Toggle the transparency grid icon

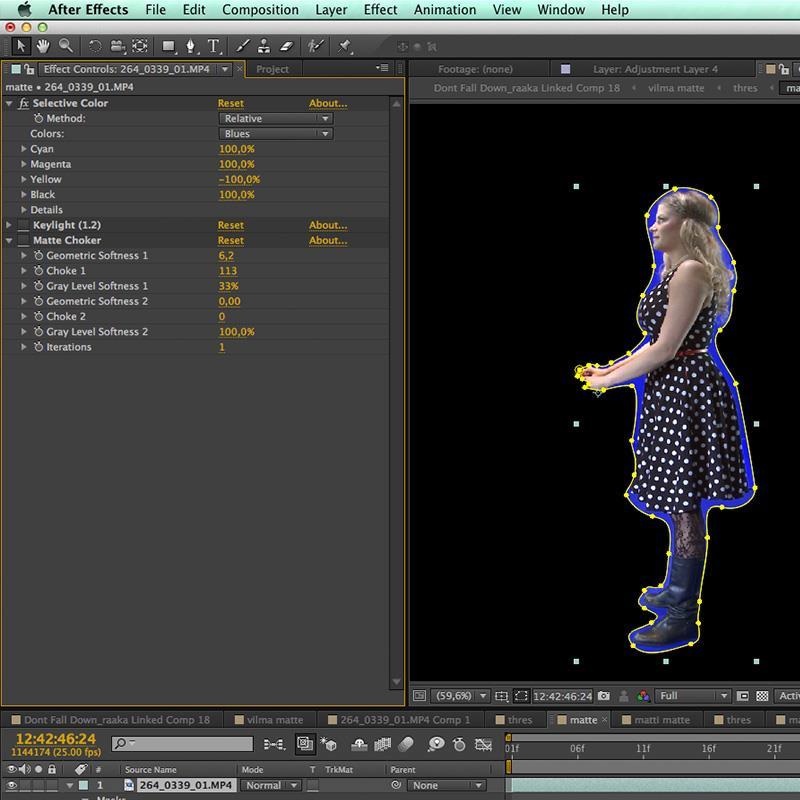762,695
